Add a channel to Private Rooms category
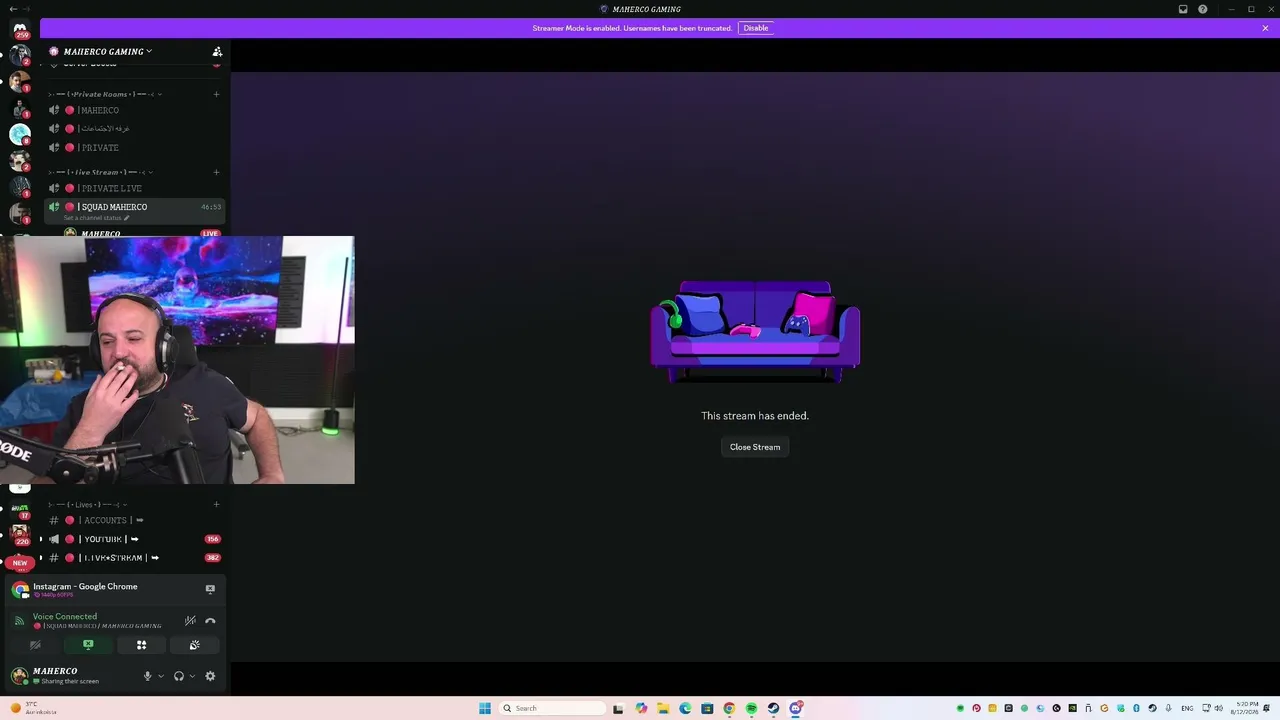The height and width of the screenshot is (720, 1280). [x=216, y=94]
